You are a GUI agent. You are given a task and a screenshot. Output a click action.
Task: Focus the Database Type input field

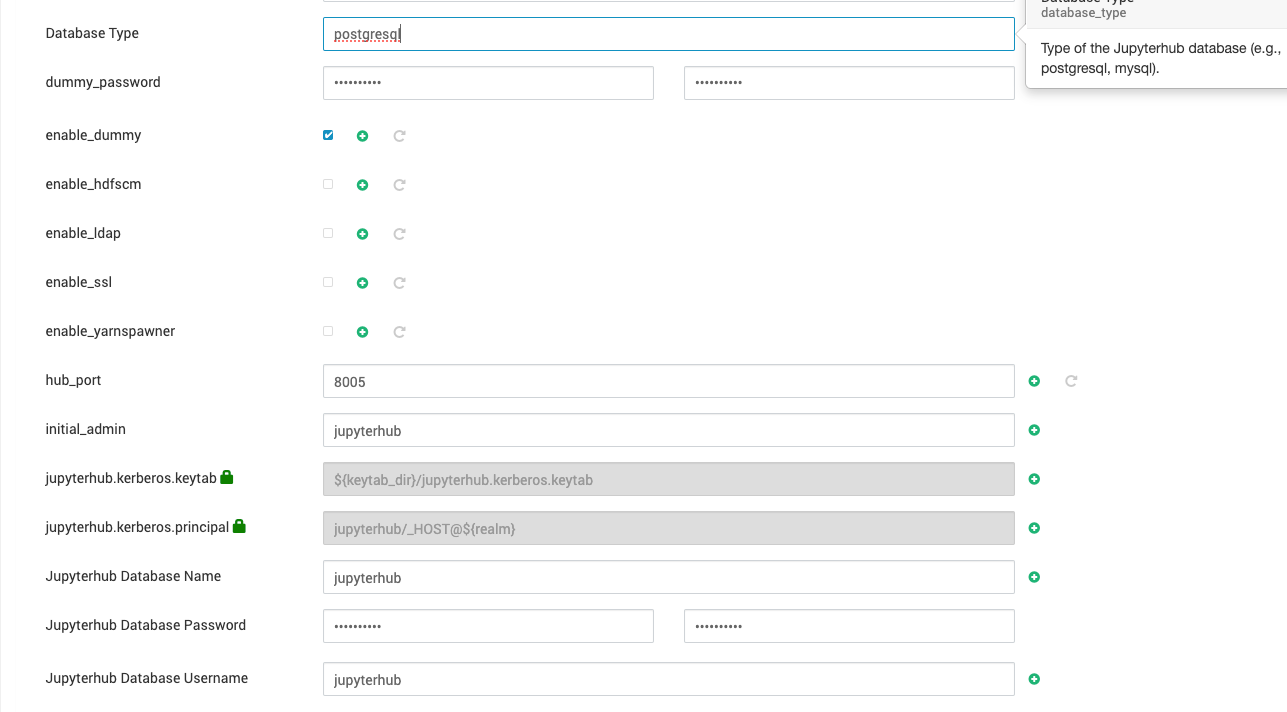(669, 34)
